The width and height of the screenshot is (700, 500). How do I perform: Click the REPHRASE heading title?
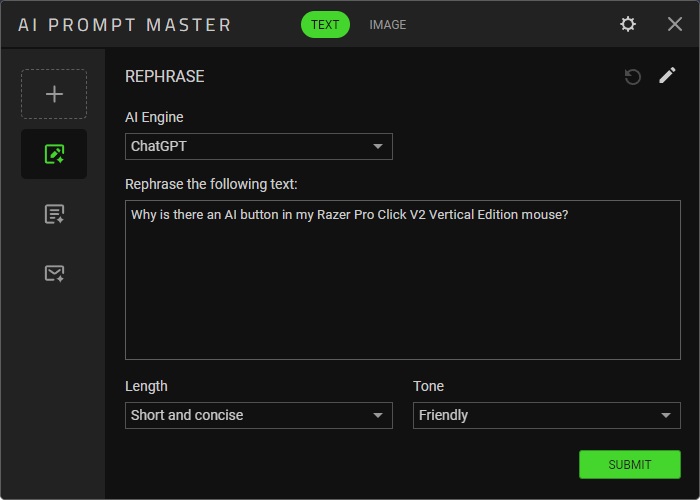[x=164, y=77]
